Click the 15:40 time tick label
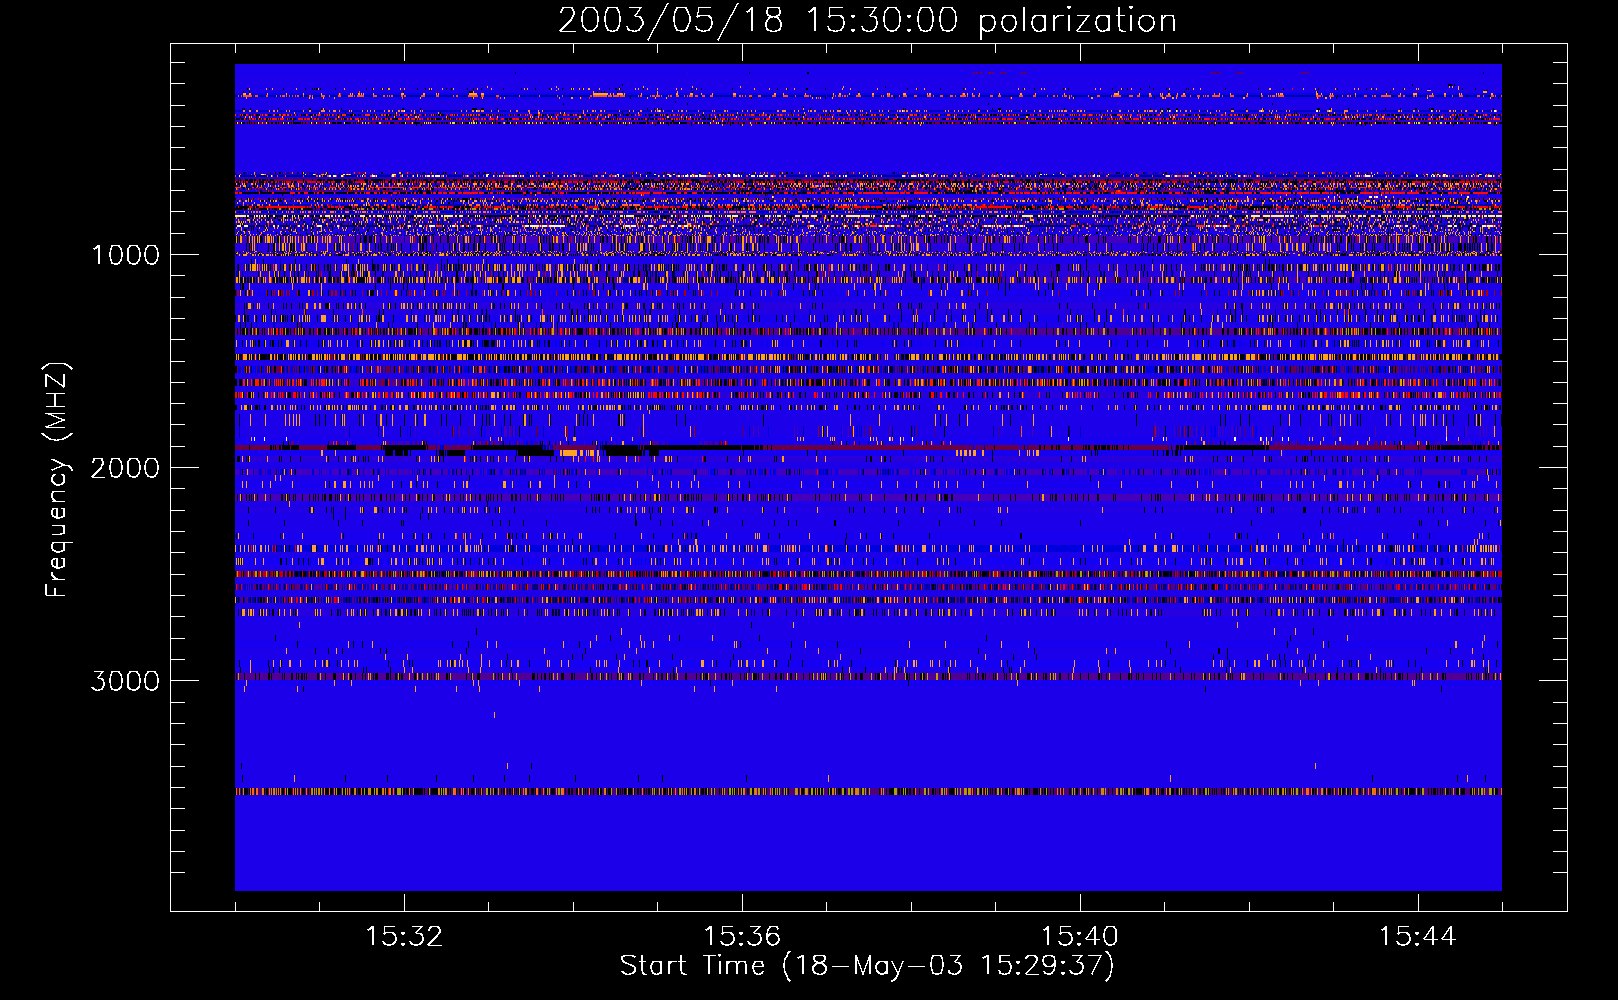The height and width of the screenshot is (1000, 1618). click(x=1080, y=937)
